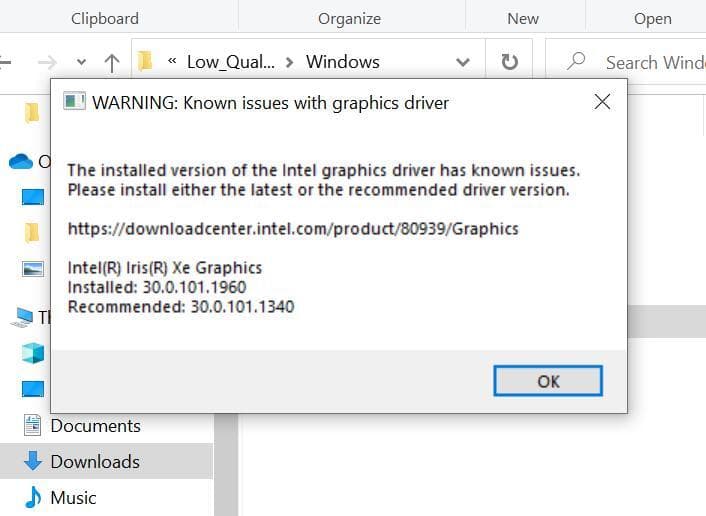Click the refresh icon beside address bar
This screenshot has height=516, width=706.
(509, 62)
